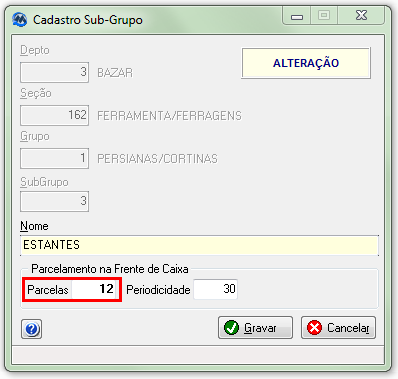Click the Seção field showing 162
The image size is (398, 379).
(54, 115)
